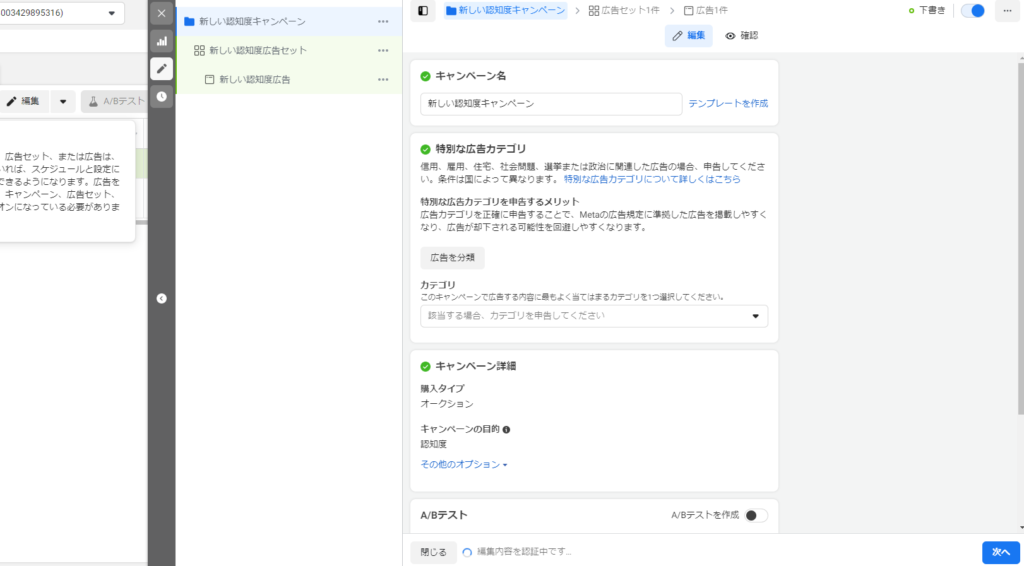Viewport: 1024px width, 566px height.
Task: Open more options for 新しい認知度広告セット
Action: pyautogui.click(x=383, y=50)
